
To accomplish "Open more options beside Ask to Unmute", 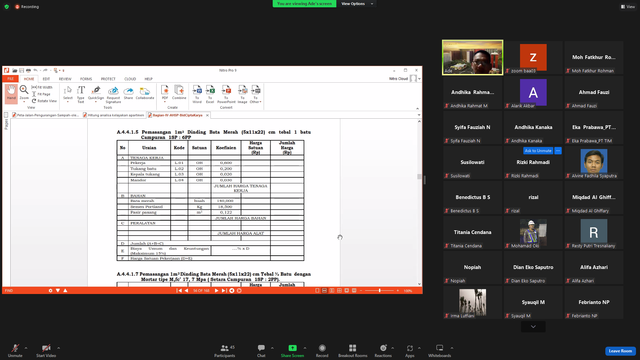I will click(x=558, y=151).
